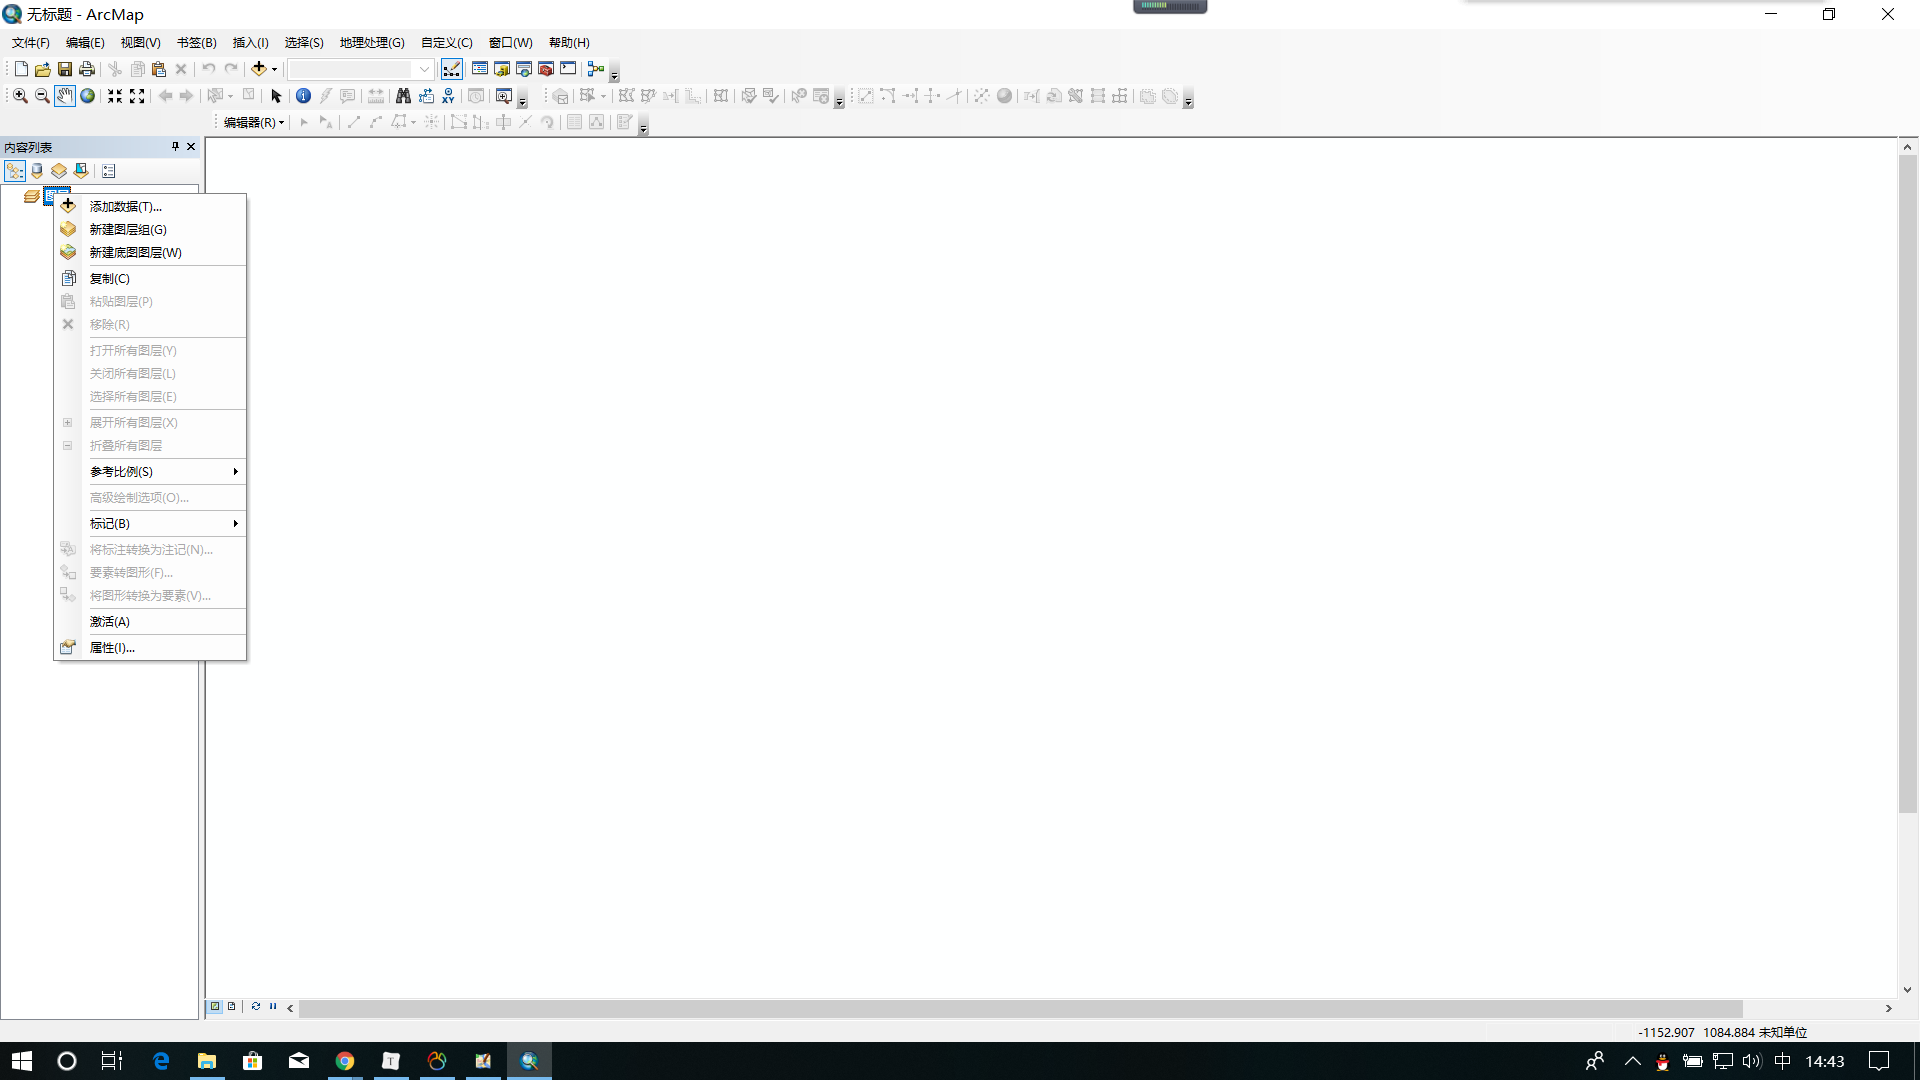Open the 编辑器(R) dropdown menu
This screenshot has width=1920, height=1080.
pyautogui.click(x=254, y=122)
